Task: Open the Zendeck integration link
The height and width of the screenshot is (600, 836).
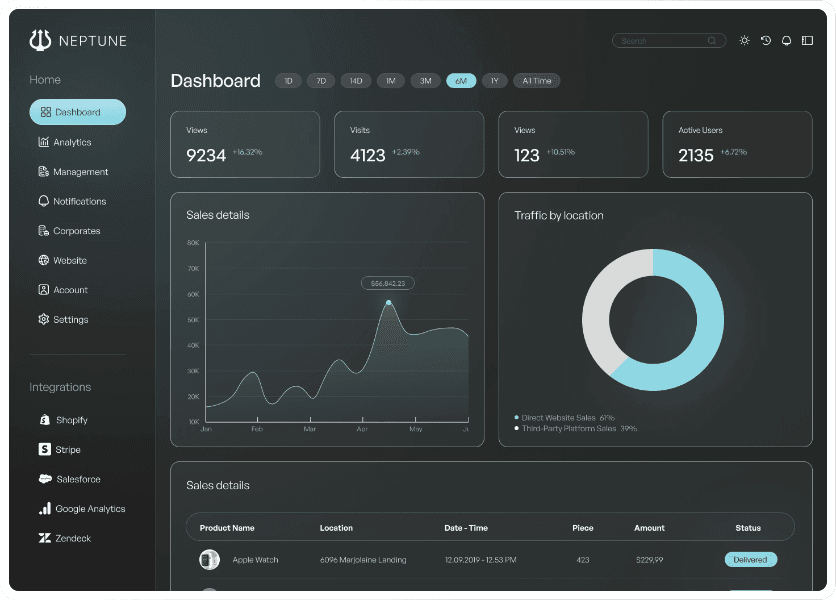Action: 73,538
